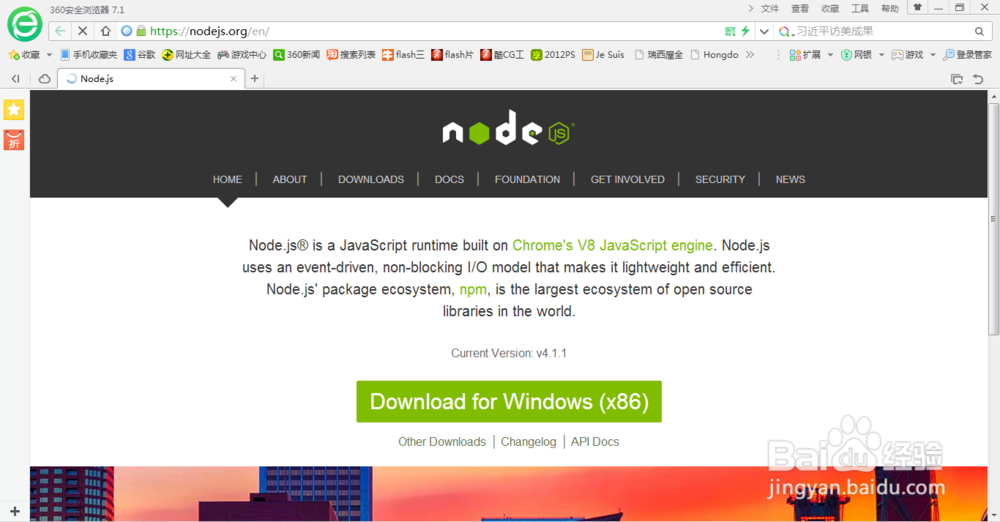Open the 帮助 menu

(x=890, y=8)
